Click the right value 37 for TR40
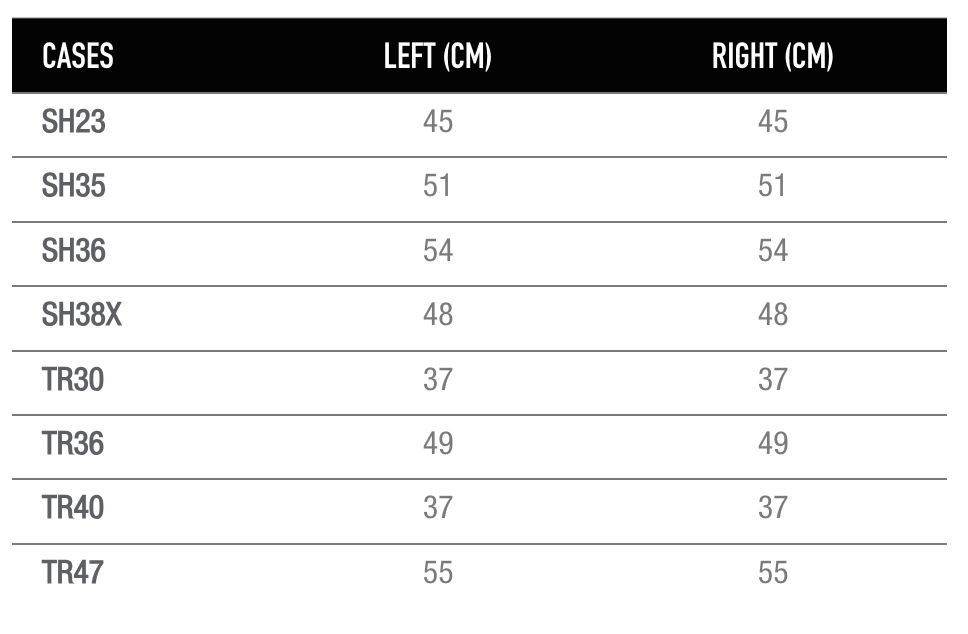The width and height of the screenshot is (968, 634). click(x=773, y=507)
